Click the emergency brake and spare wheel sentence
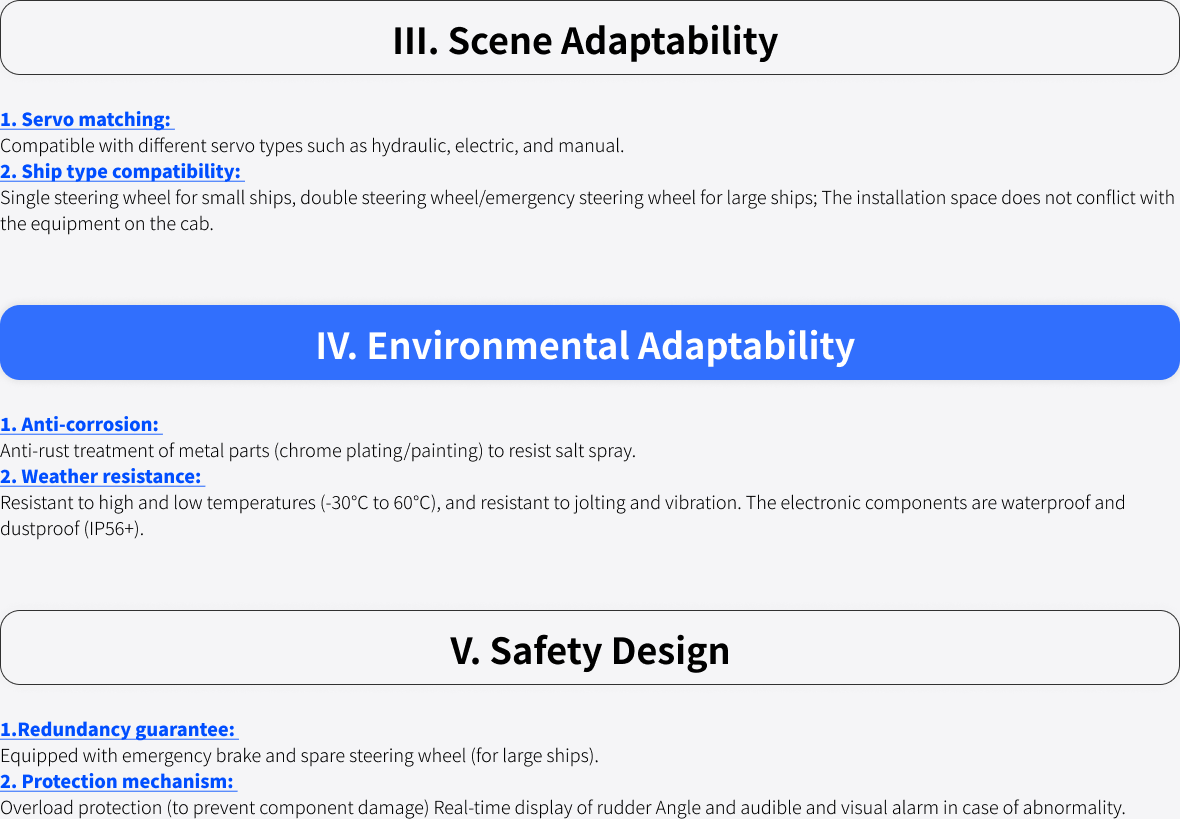The width and height of the screenshot is (1180, 819). 300,756
